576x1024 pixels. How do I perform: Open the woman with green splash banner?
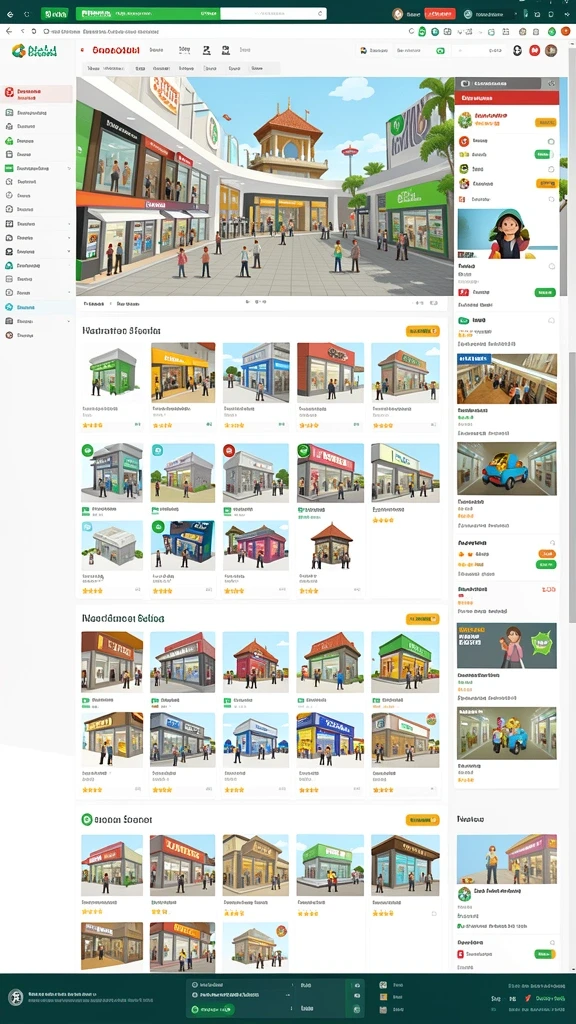click(507, 645)
